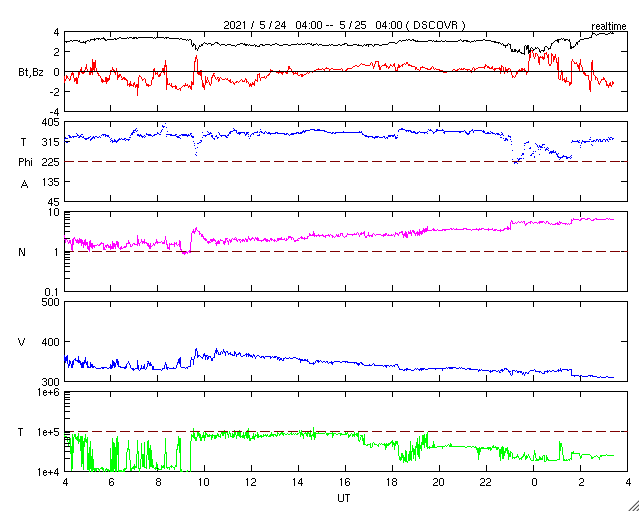Click the "realtime" label at top right
Screen dimensions: 640x512
click(608, 24)
